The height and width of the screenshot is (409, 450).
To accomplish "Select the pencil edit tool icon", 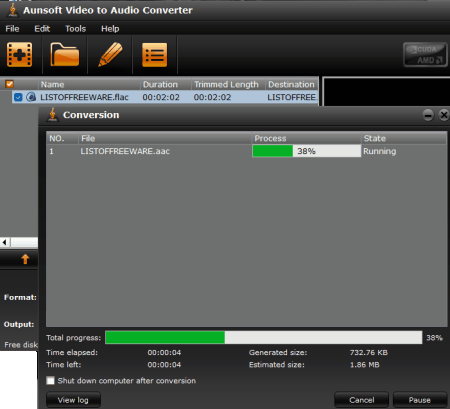I will pyautogui.click(x=110, y=54).
